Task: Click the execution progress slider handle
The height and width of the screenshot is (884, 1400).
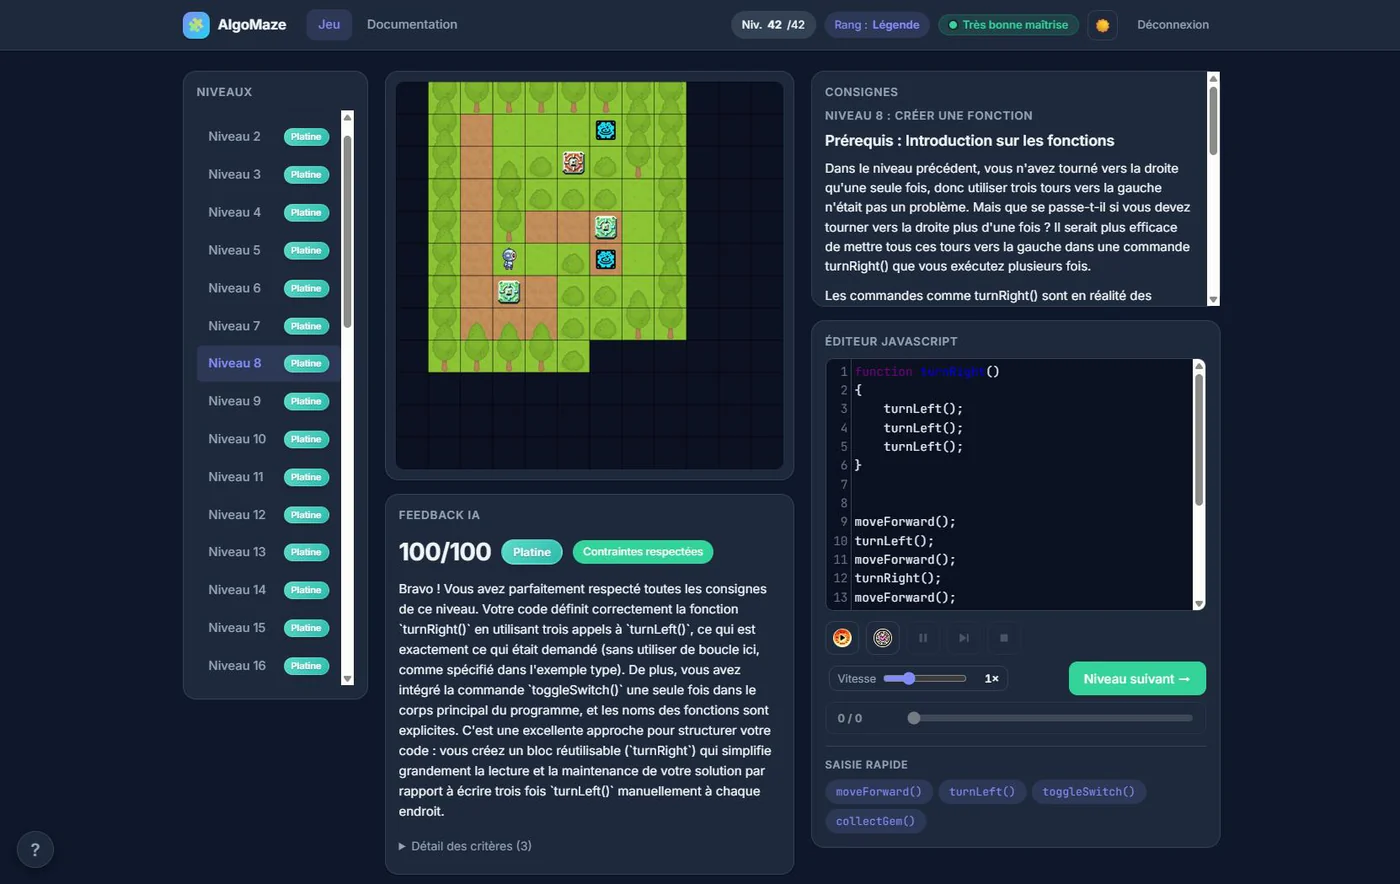Action: click(x=914, y=718)
